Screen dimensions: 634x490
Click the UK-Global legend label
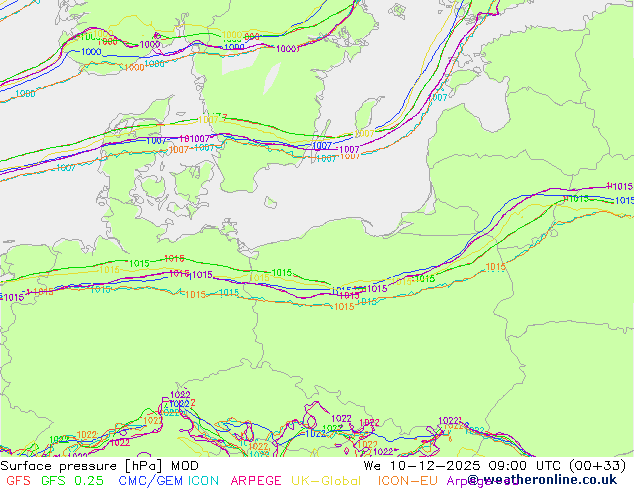click(x=326, y=481)
